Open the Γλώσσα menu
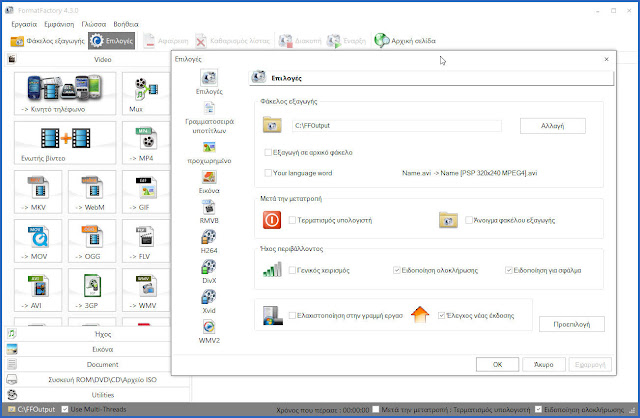640x418 pixels. click(x=93, y=24)
